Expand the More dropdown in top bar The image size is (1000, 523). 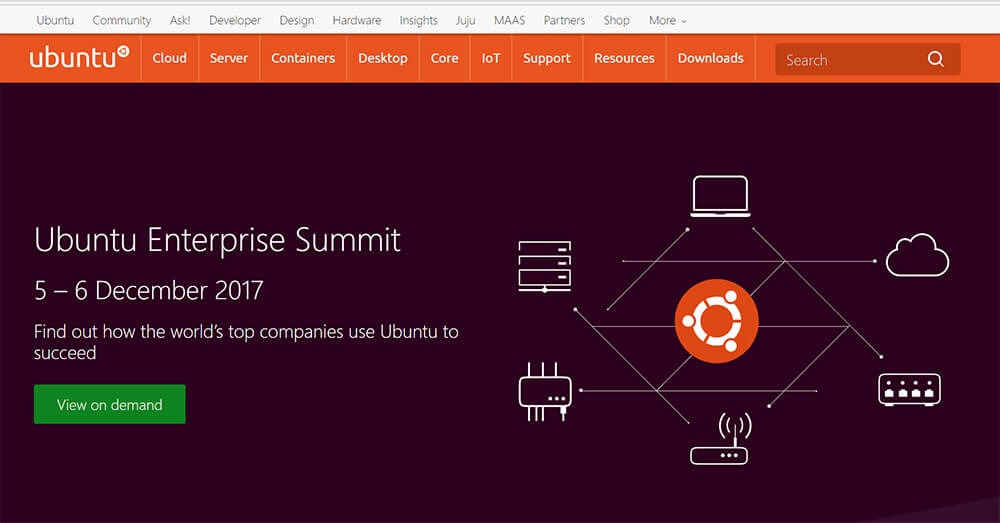[x=668, y=20]
